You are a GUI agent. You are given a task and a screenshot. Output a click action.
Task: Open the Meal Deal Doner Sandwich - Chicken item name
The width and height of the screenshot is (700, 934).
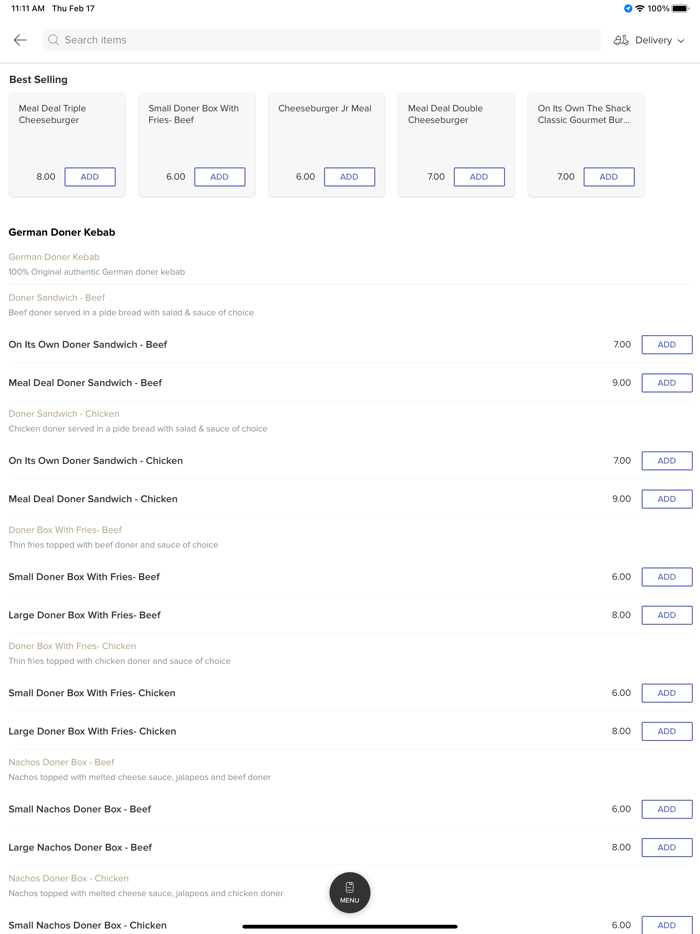pos(93,499)
